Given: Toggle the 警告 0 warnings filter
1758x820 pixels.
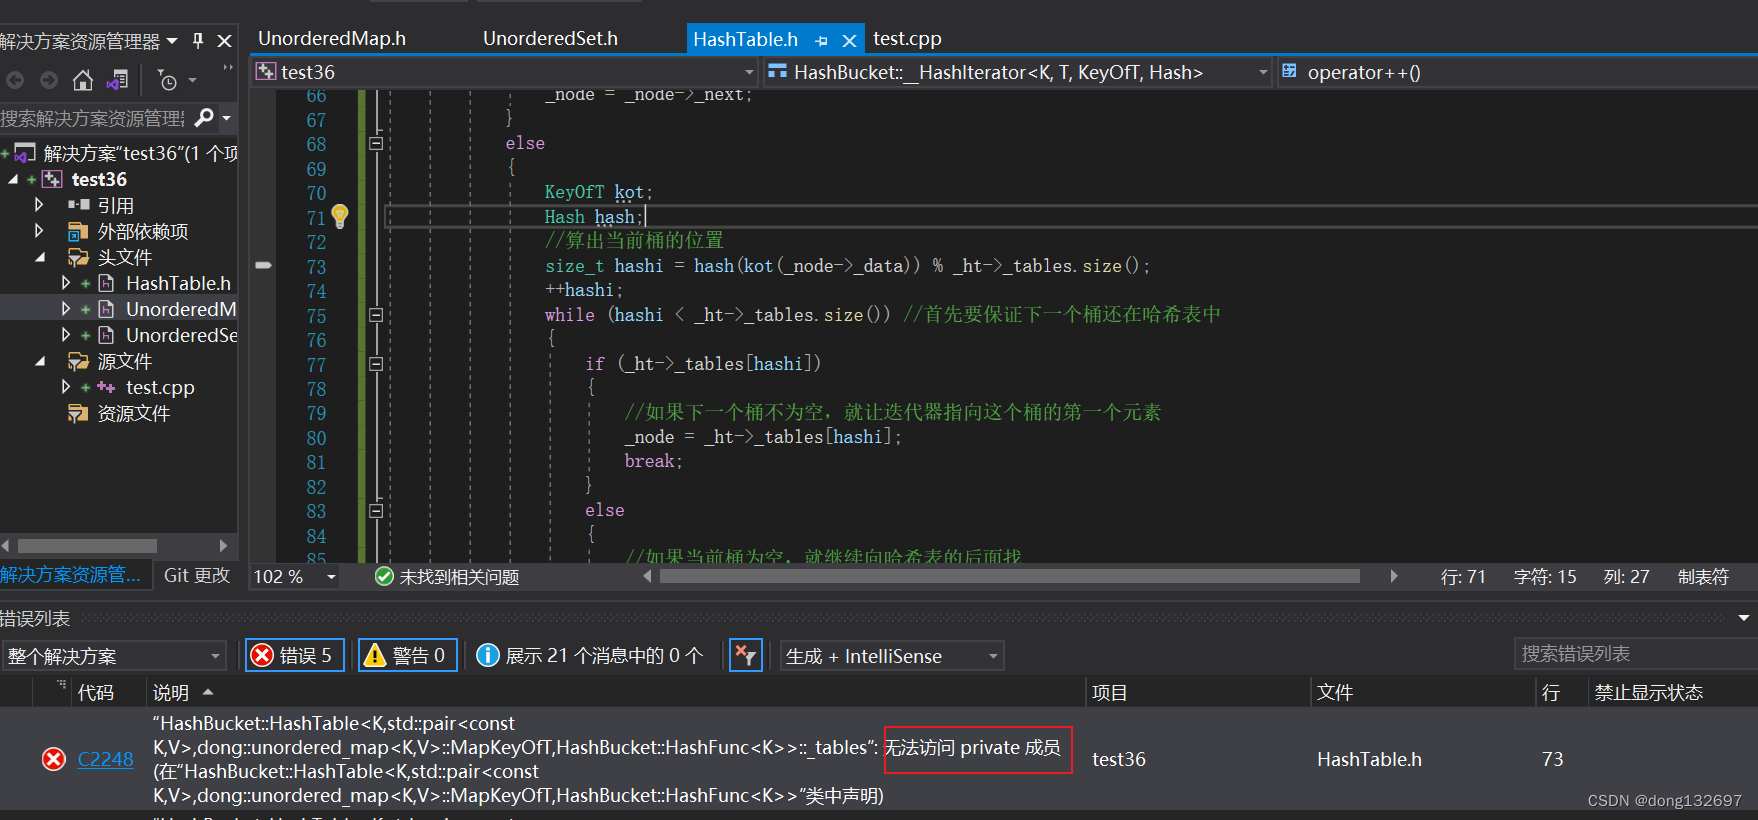Looking at the screenshot, I should pos(407,655).
